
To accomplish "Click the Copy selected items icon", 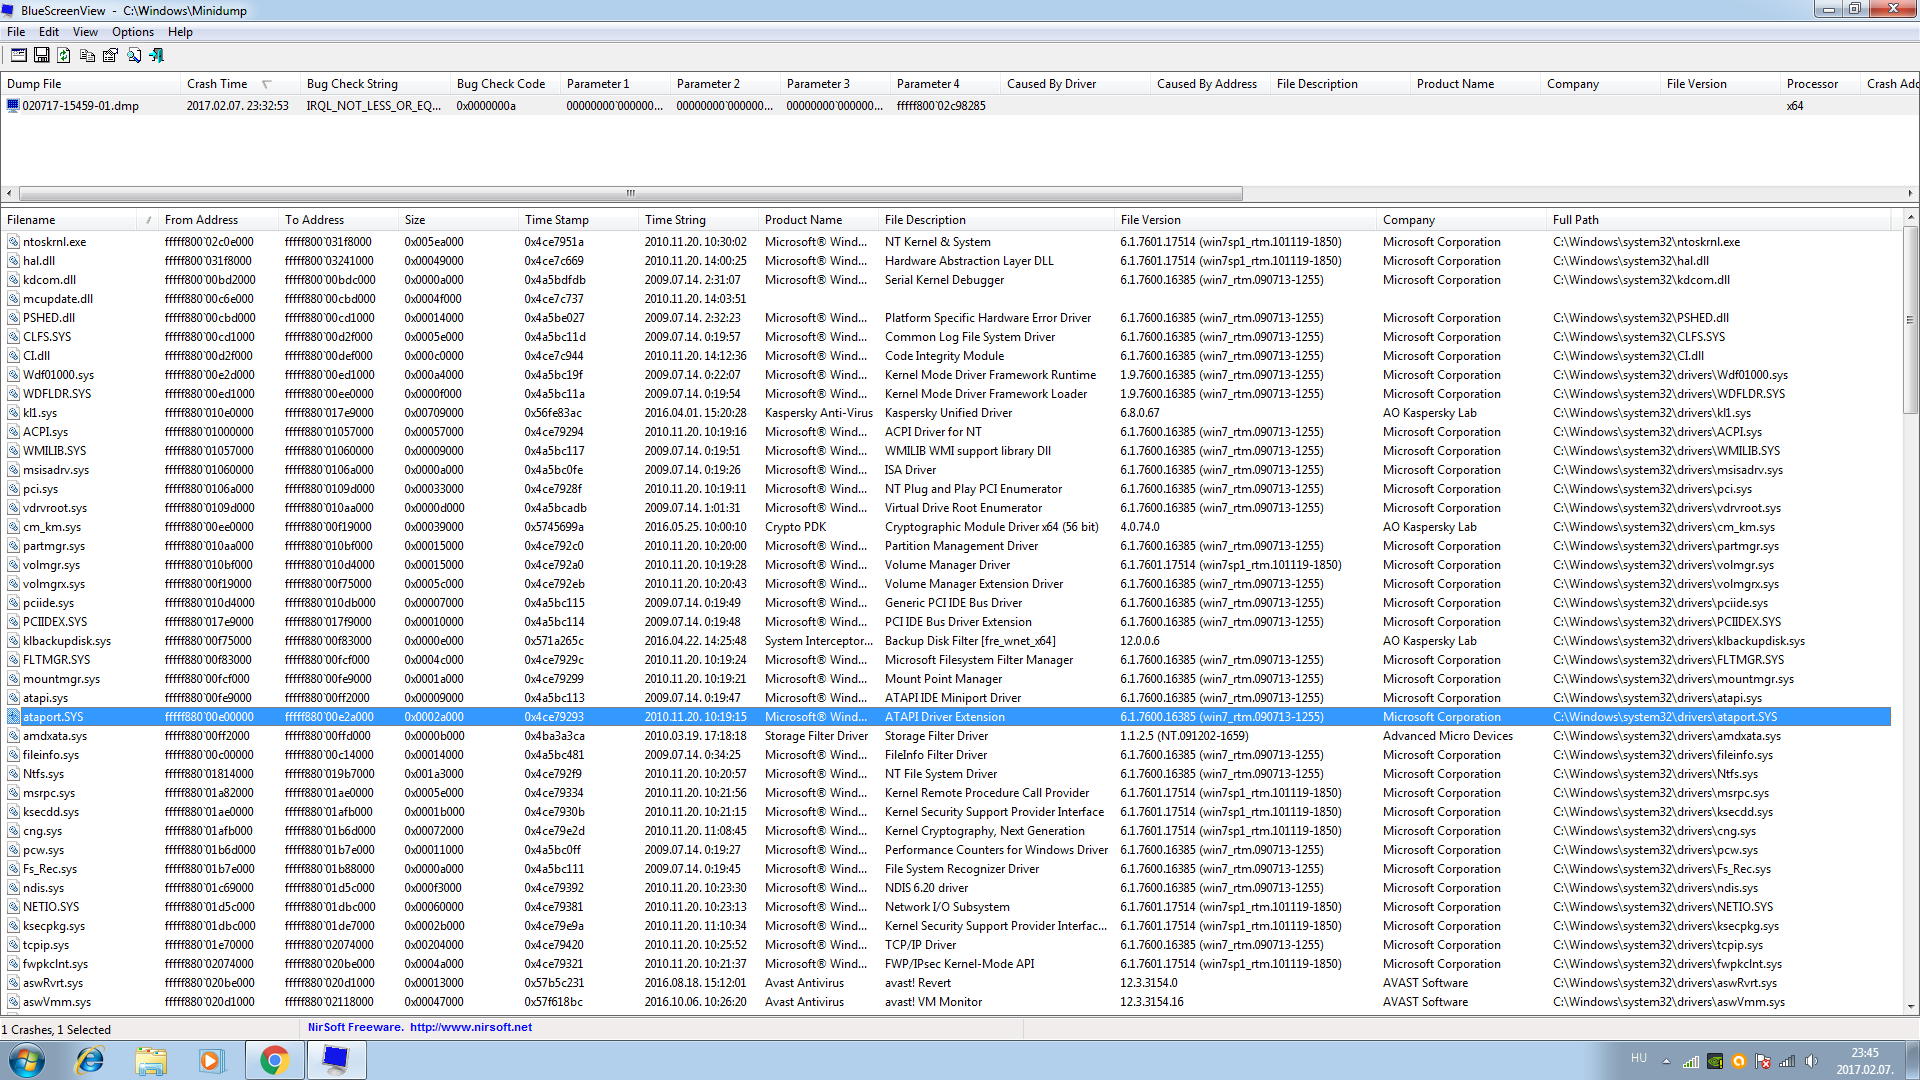I will pyautogui.click(x=87, y=56).
